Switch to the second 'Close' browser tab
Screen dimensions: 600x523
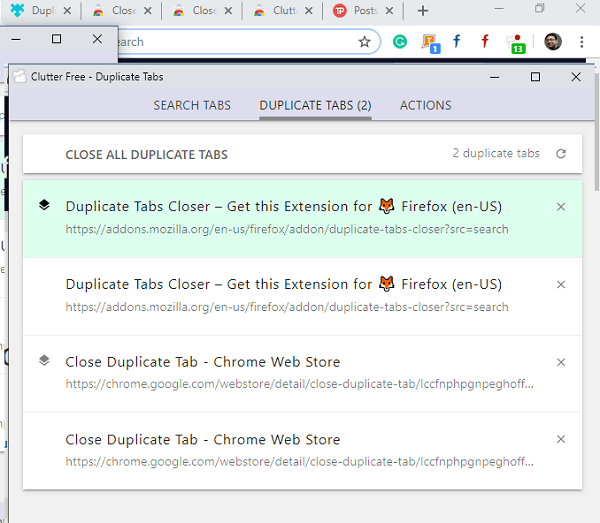(x=202, y=10)
